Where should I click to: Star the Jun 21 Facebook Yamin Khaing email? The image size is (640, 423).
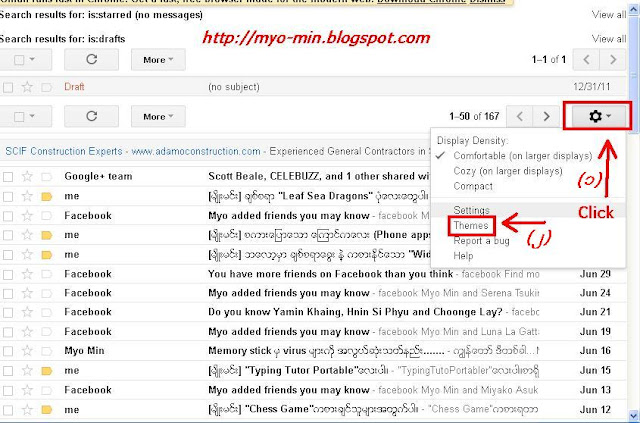click(x=27, y=312)
